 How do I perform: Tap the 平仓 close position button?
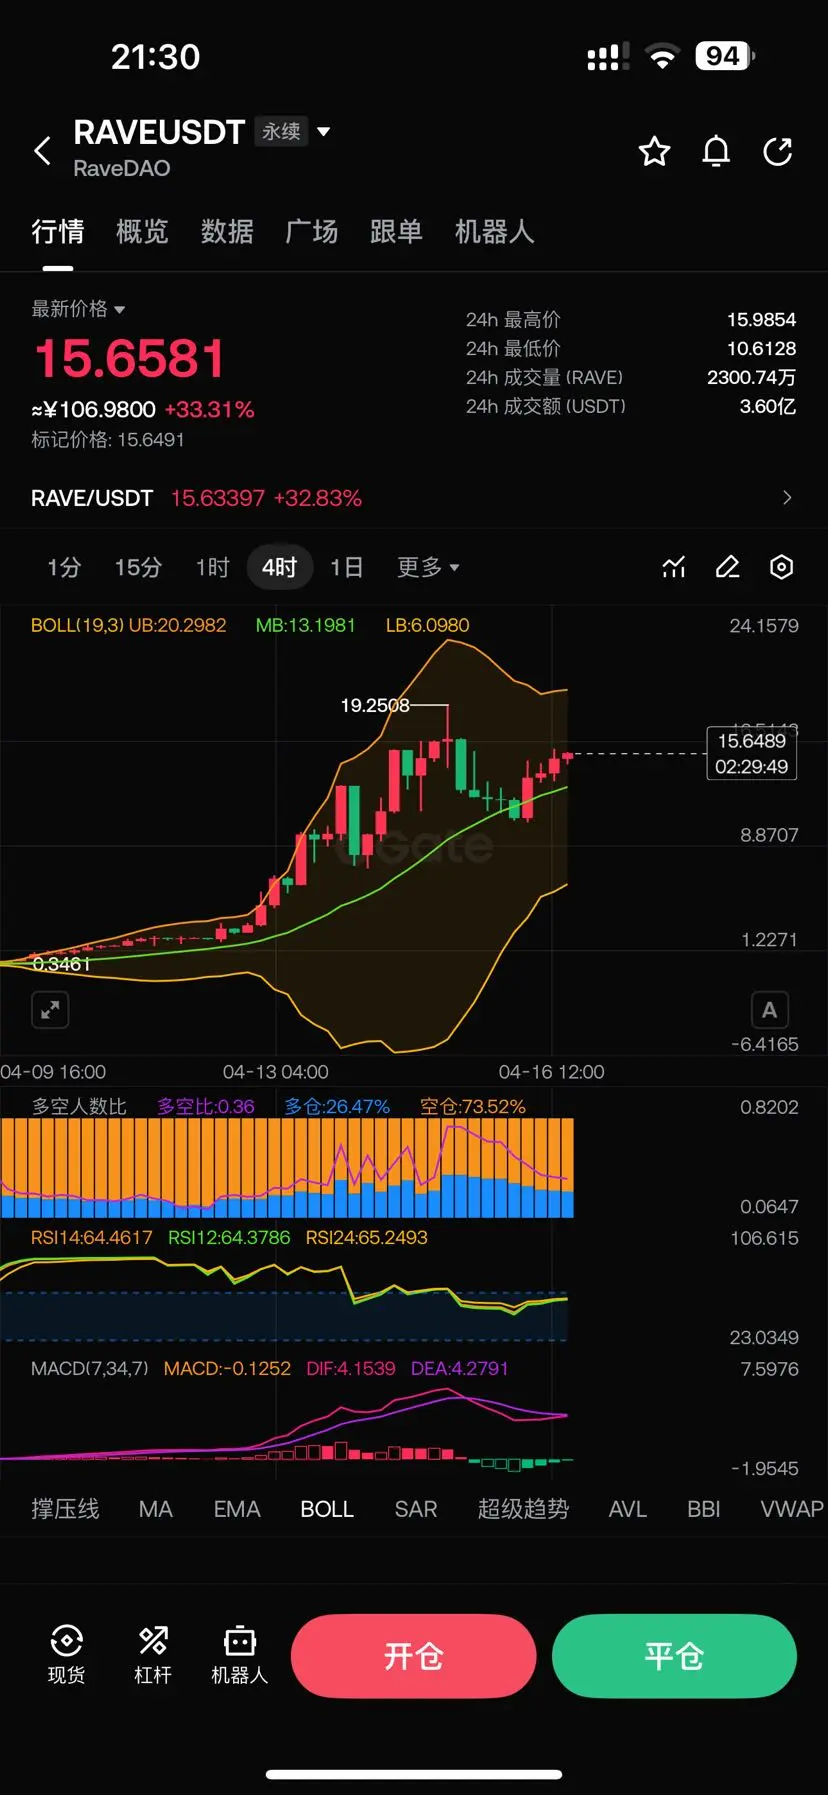pyautogui.click(x=674, y=1656)
